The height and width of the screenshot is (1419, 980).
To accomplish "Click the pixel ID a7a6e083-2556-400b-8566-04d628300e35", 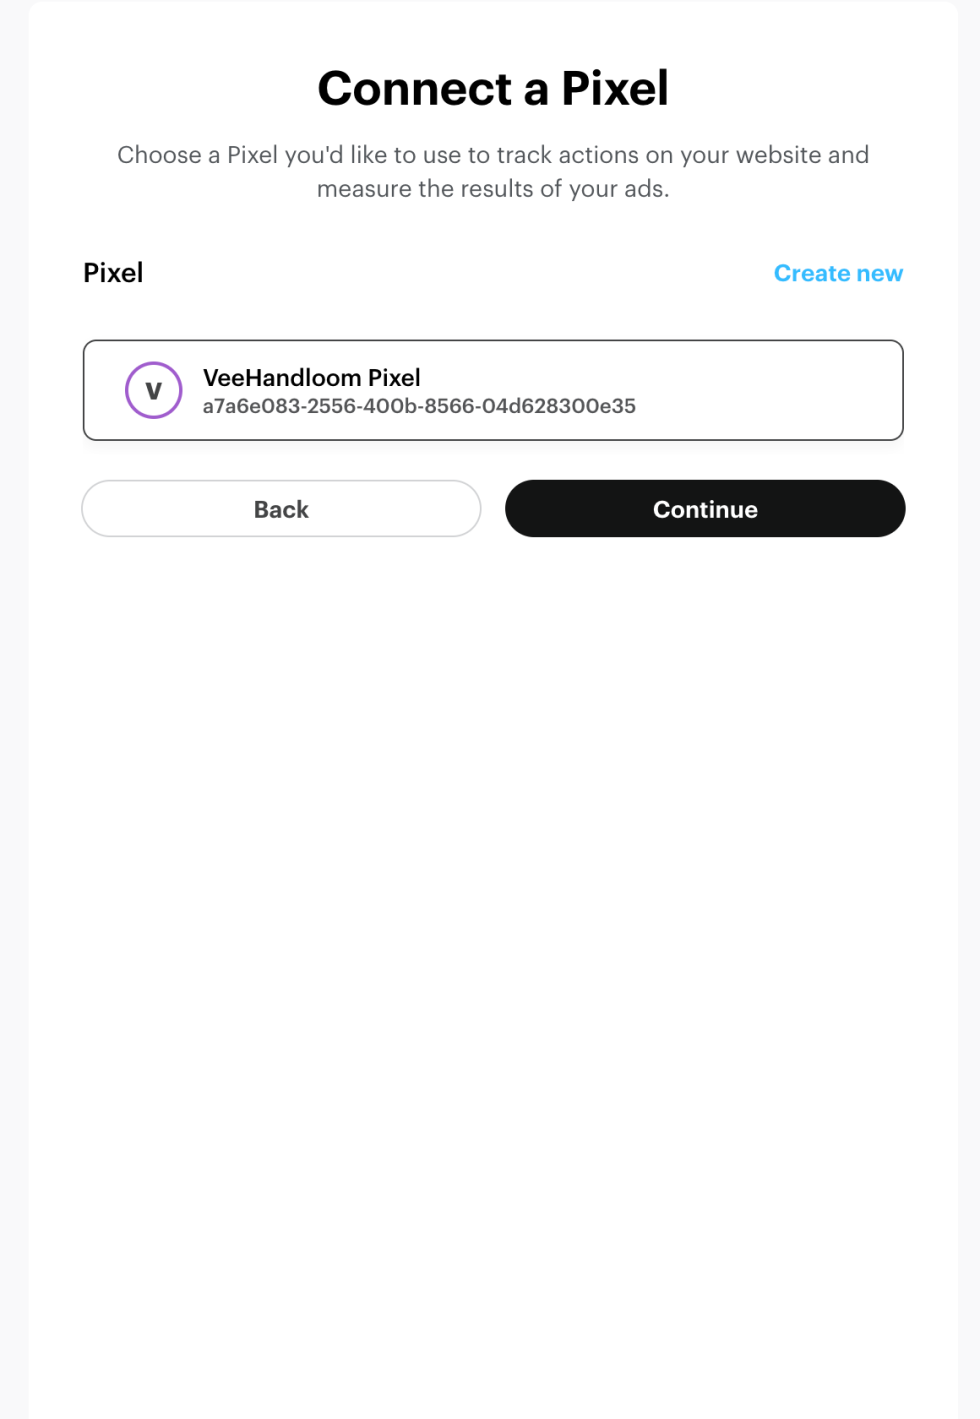I will point(419,406).
